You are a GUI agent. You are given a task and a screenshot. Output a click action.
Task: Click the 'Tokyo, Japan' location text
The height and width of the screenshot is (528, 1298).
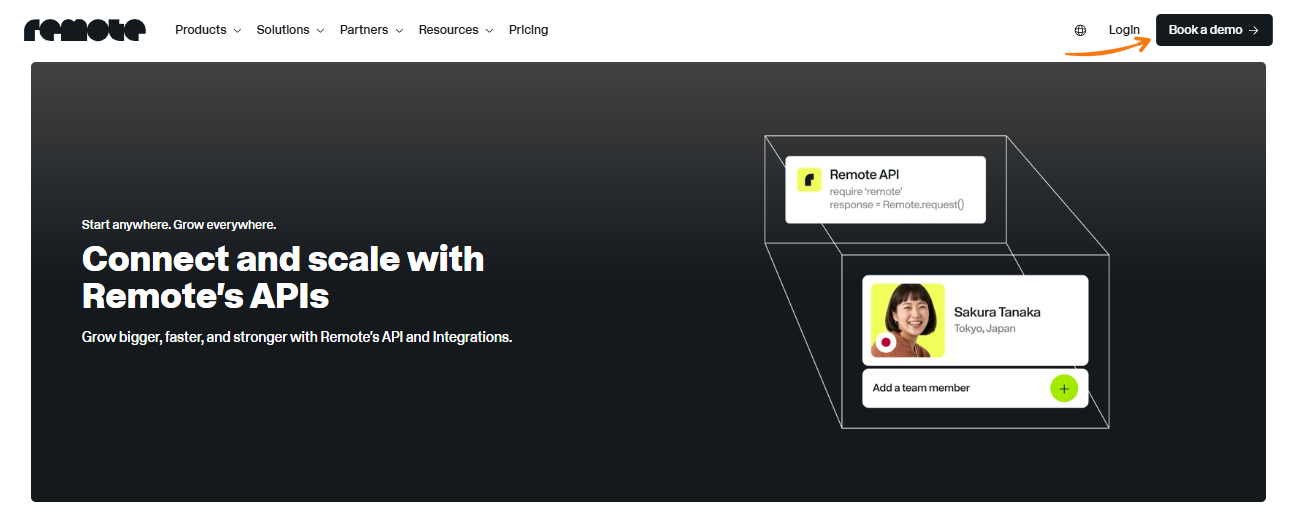984,329
